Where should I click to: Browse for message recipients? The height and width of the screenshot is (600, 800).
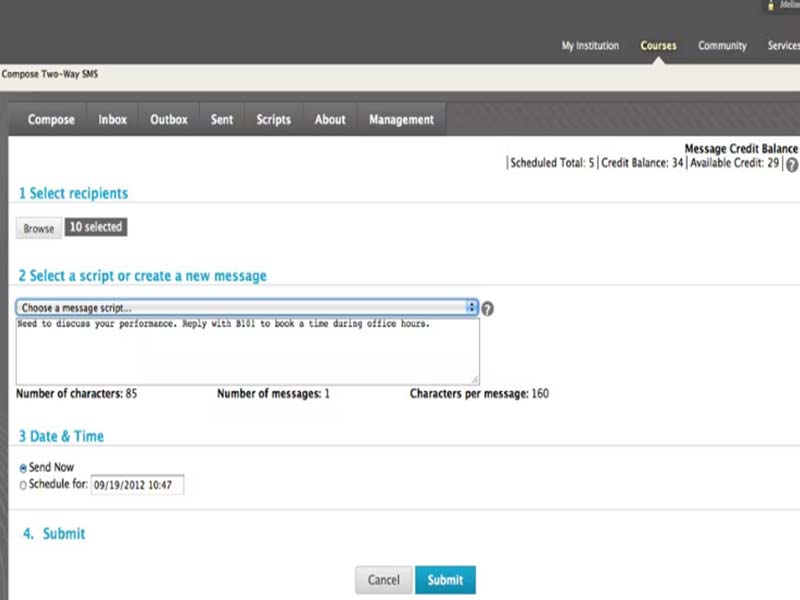click(x=37, y=228)
